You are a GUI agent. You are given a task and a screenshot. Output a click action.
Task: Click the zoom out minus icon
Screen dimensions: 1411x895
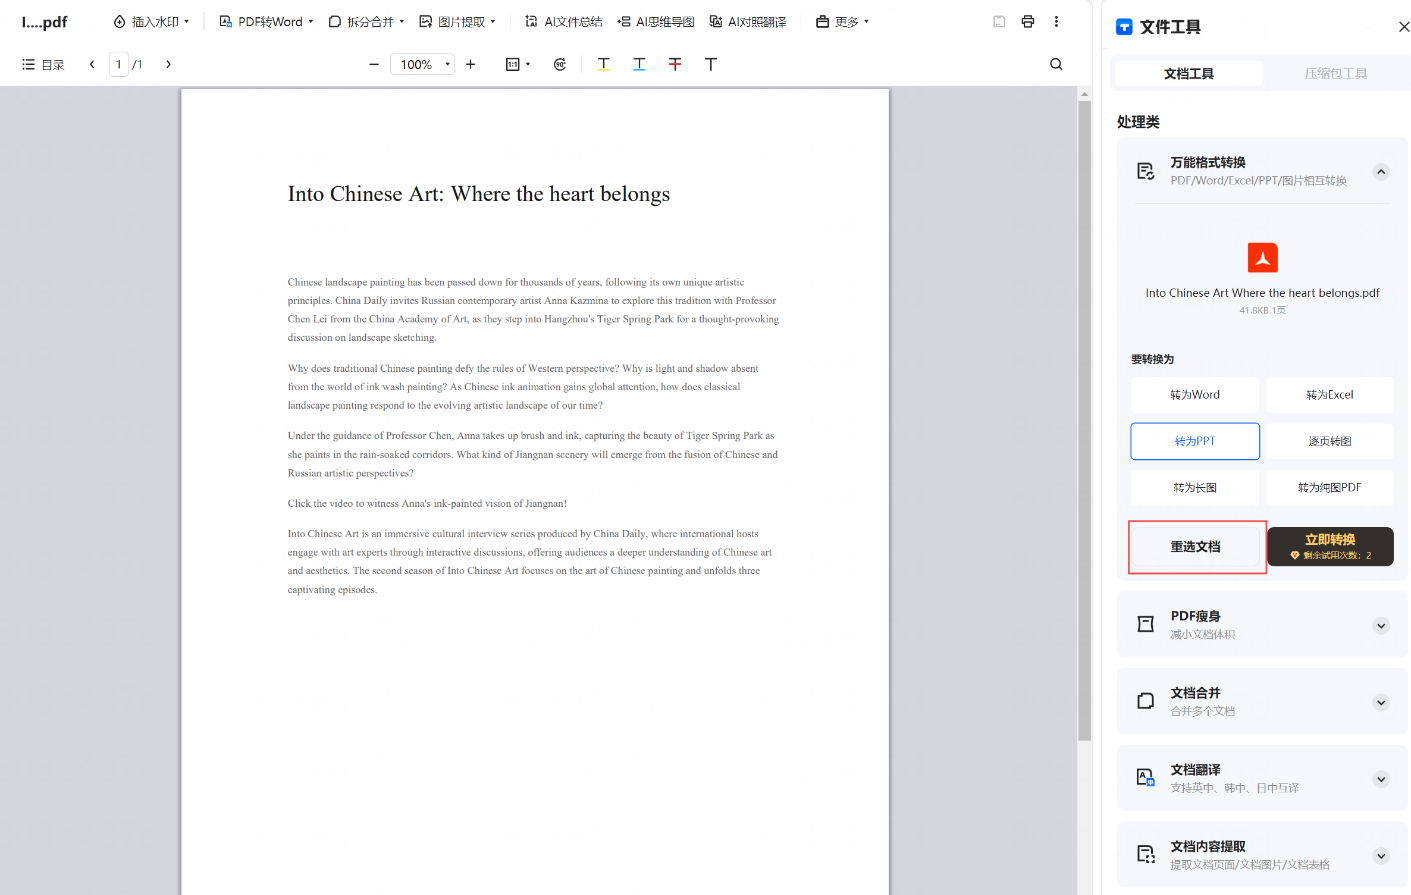[374, 64]
